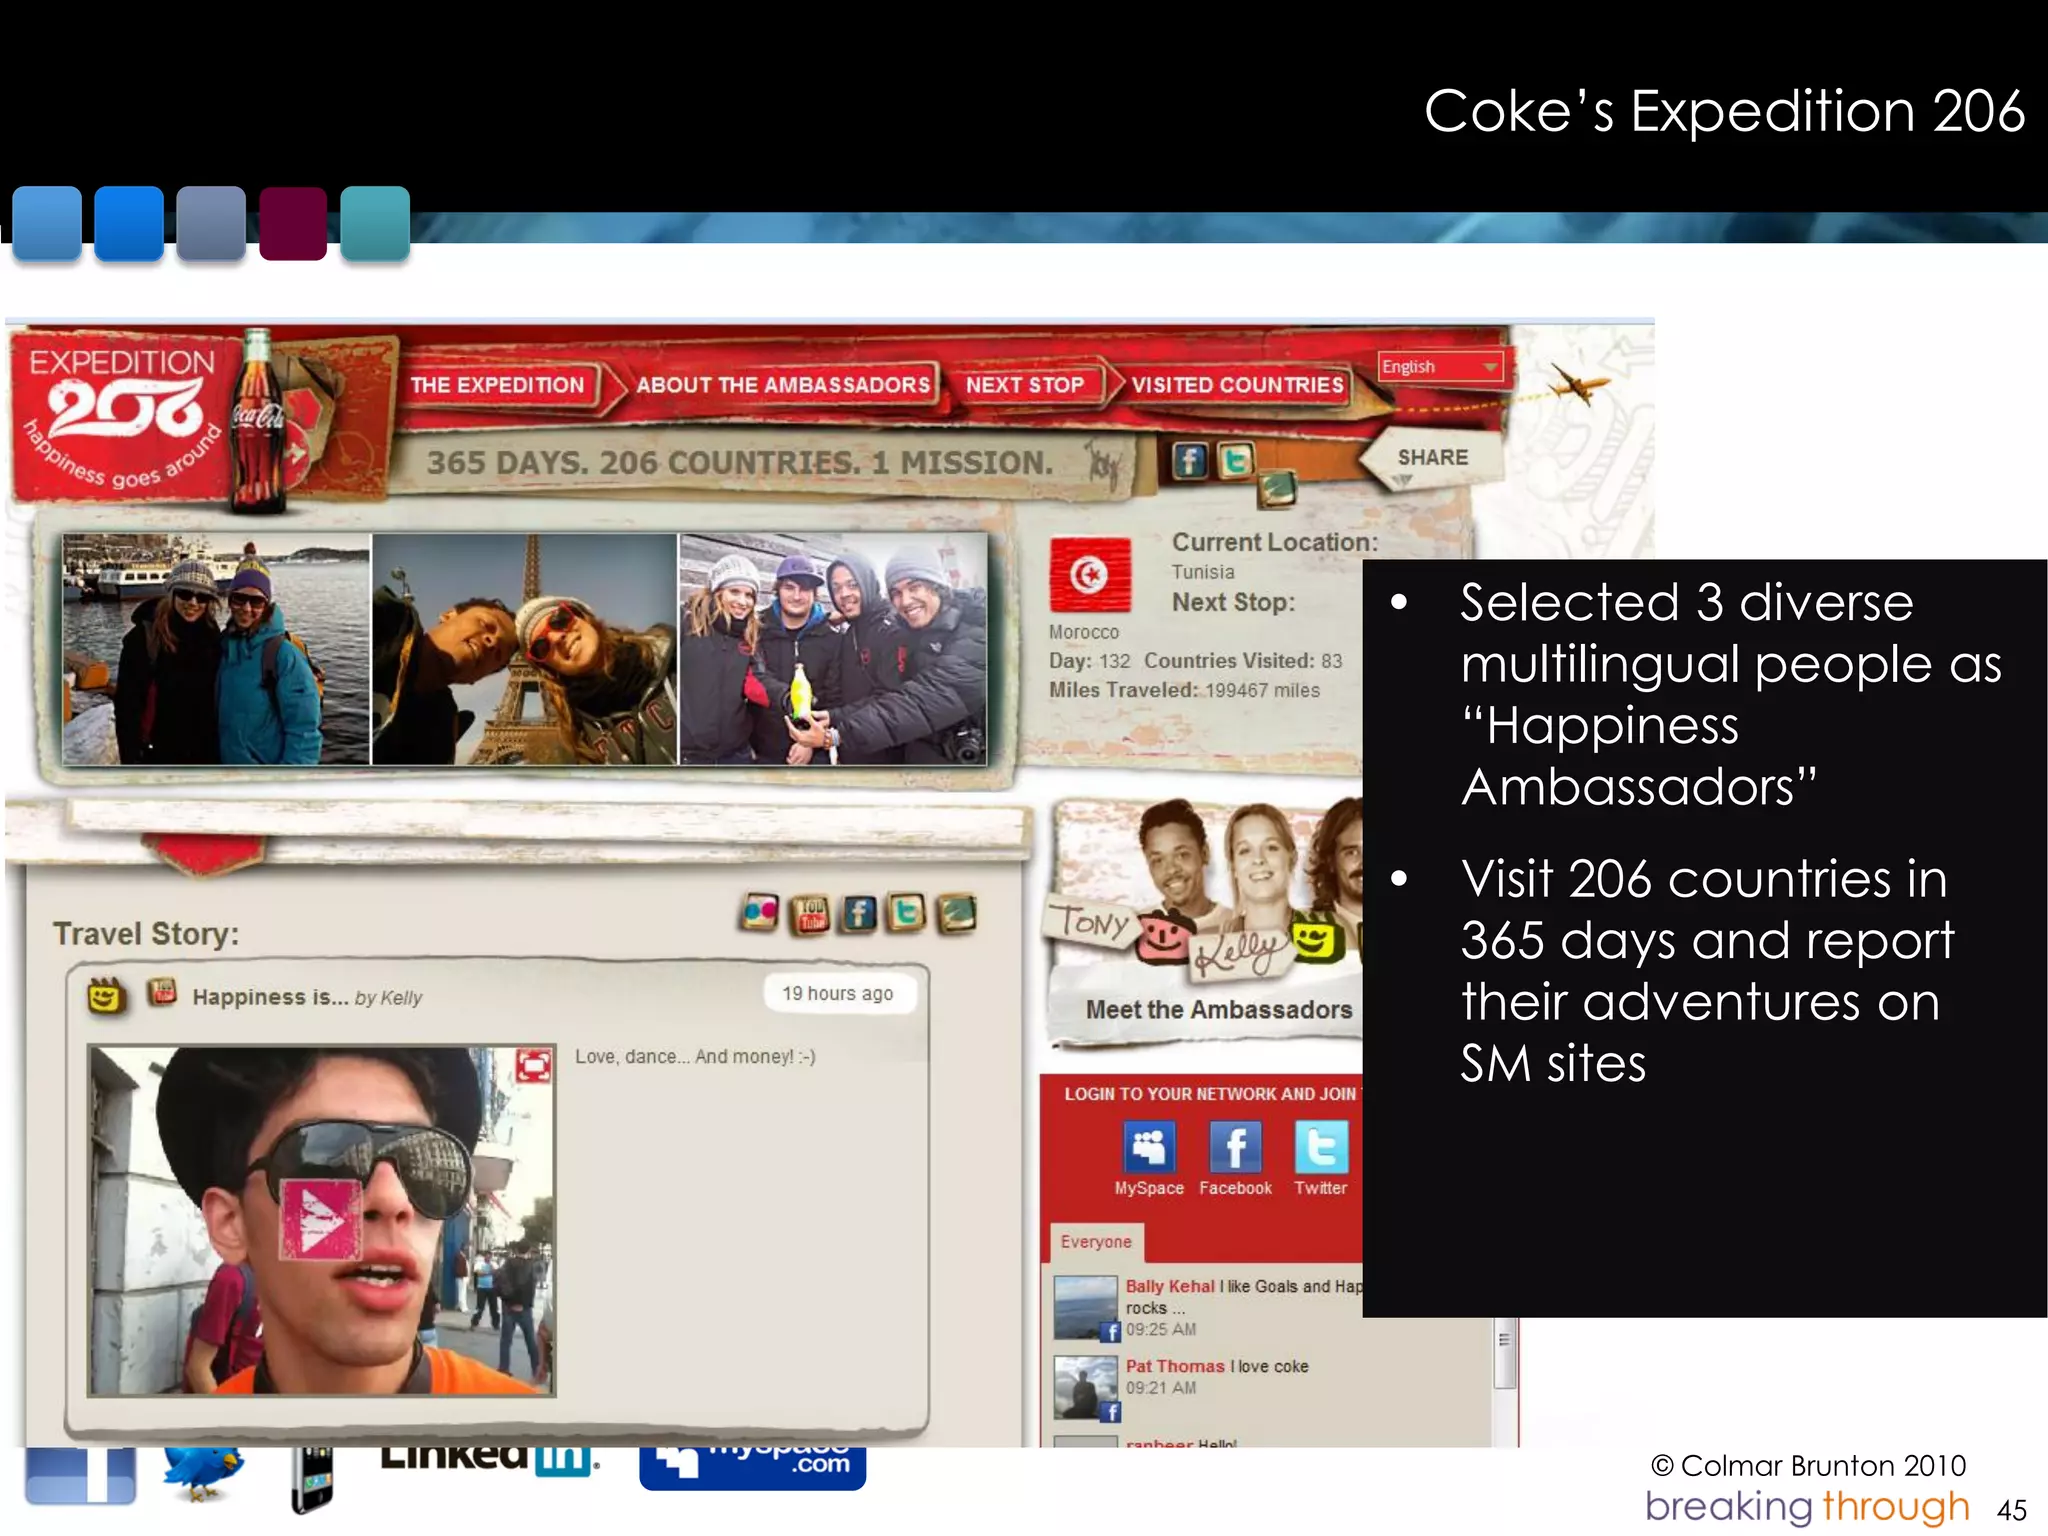Log in with Facebook icon
Screen dimensions: 2048x1536
coord(1235,1147)
